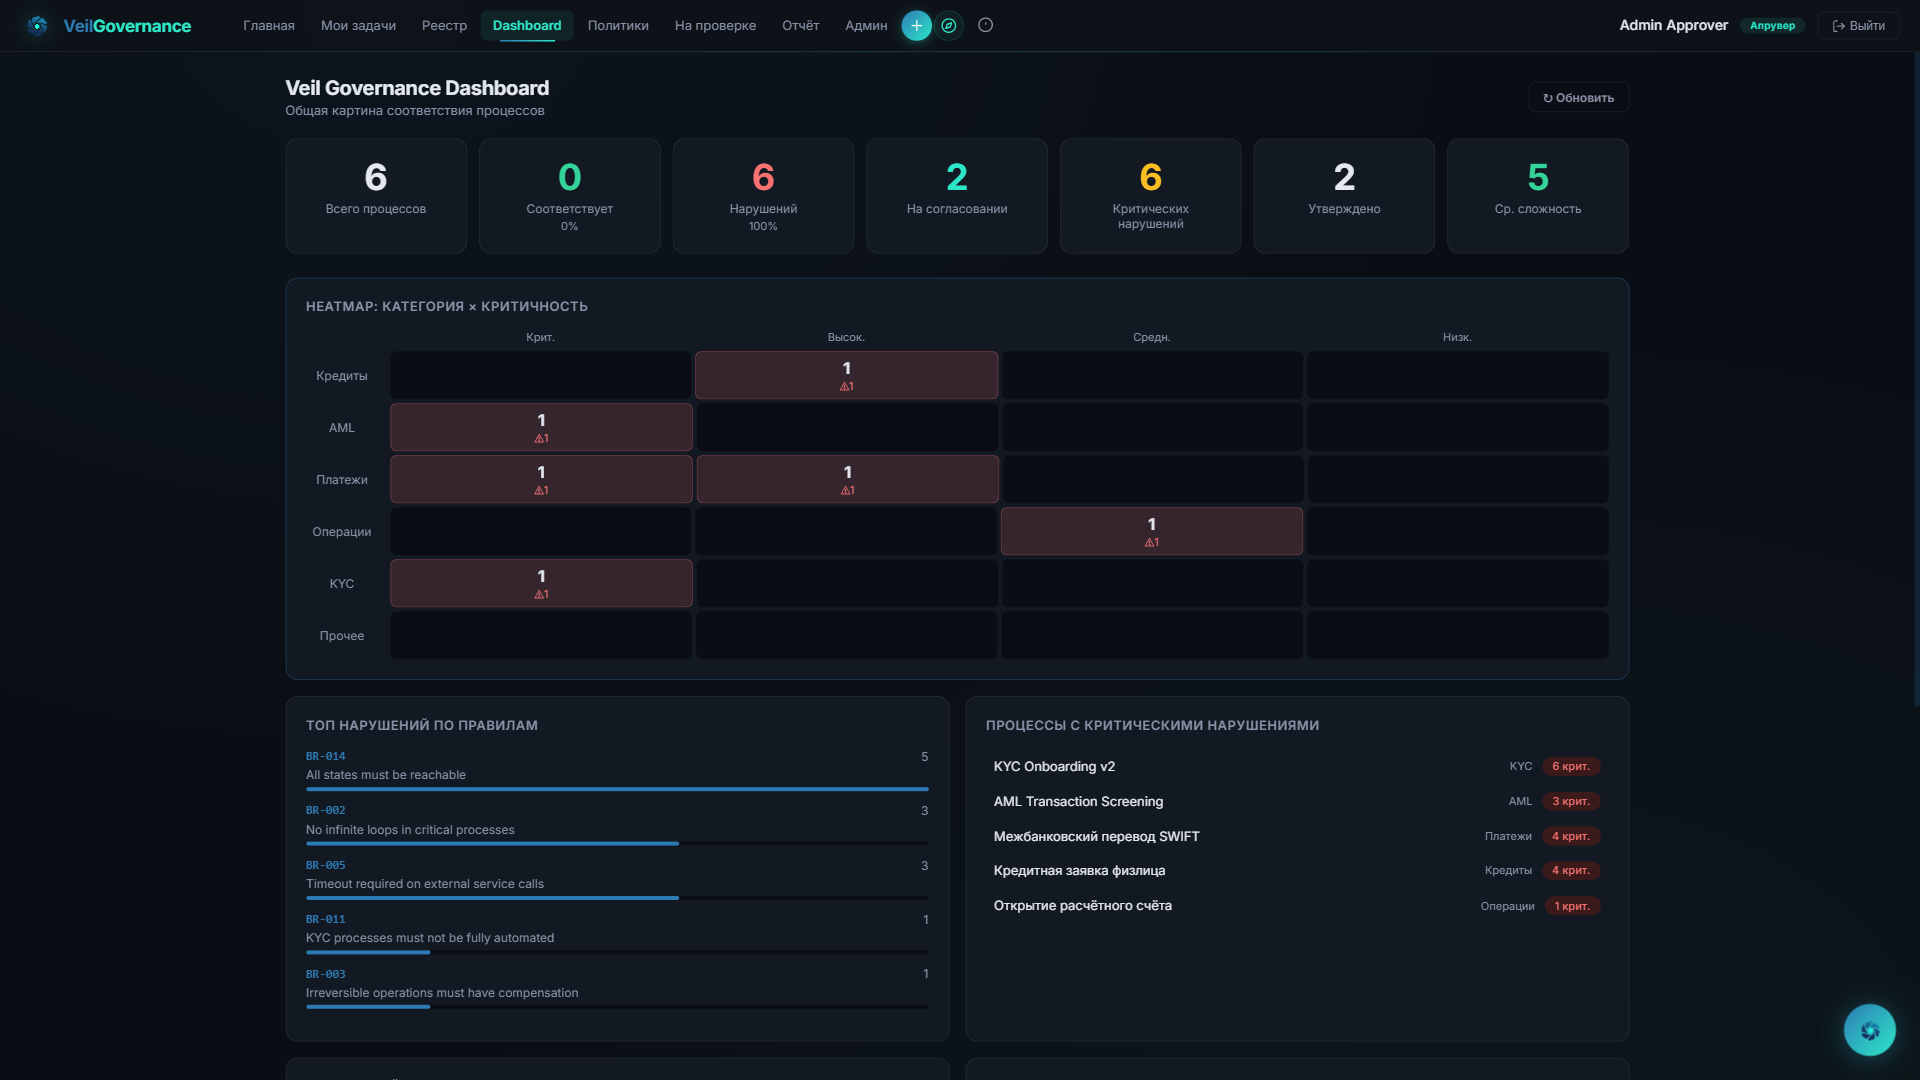Viewport: 1920px width, 1080px height.
Task: Open На проверке section
Action: click(715, 26)
